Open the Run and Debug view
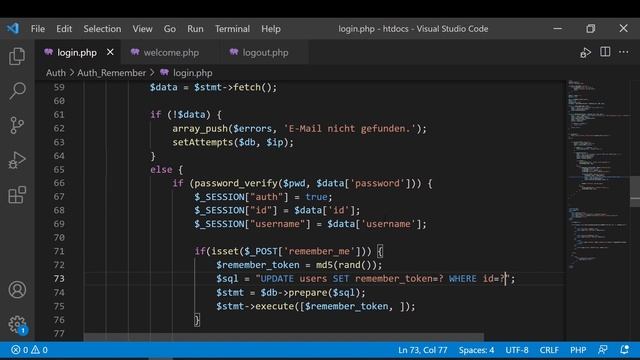 (x=17, y=160)
